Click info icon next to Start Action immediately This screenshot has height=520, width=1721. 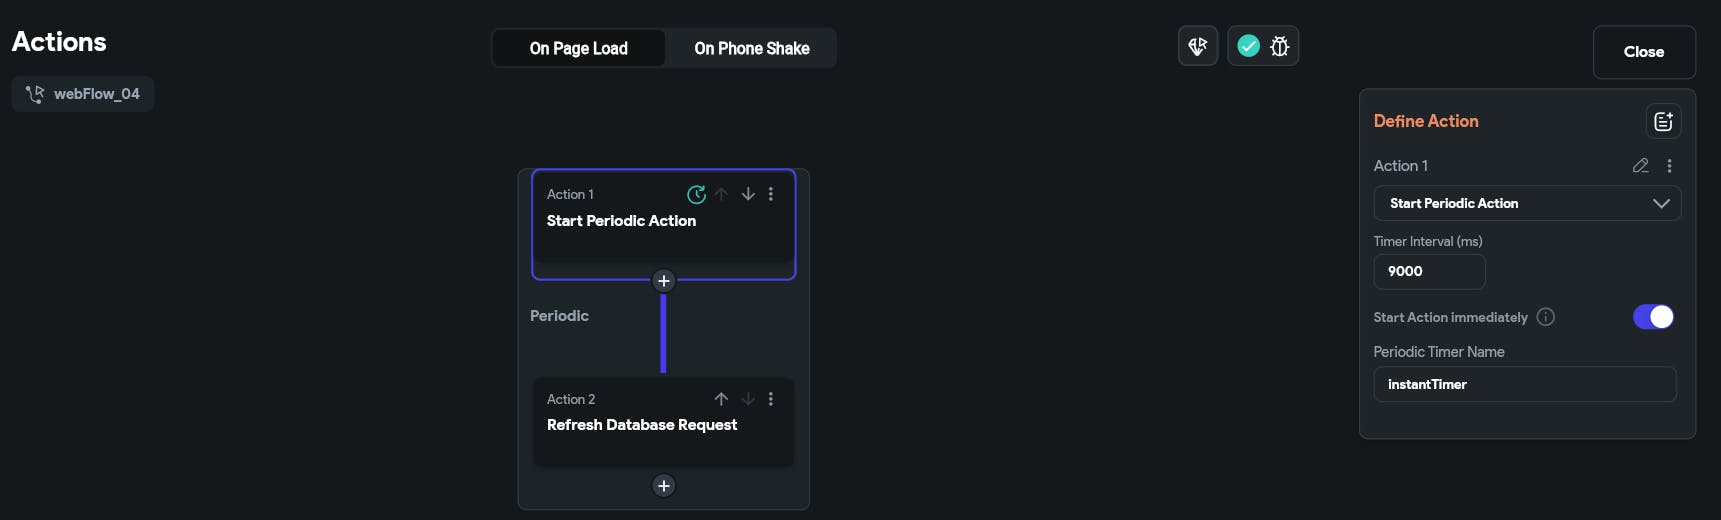point(1545,317)
